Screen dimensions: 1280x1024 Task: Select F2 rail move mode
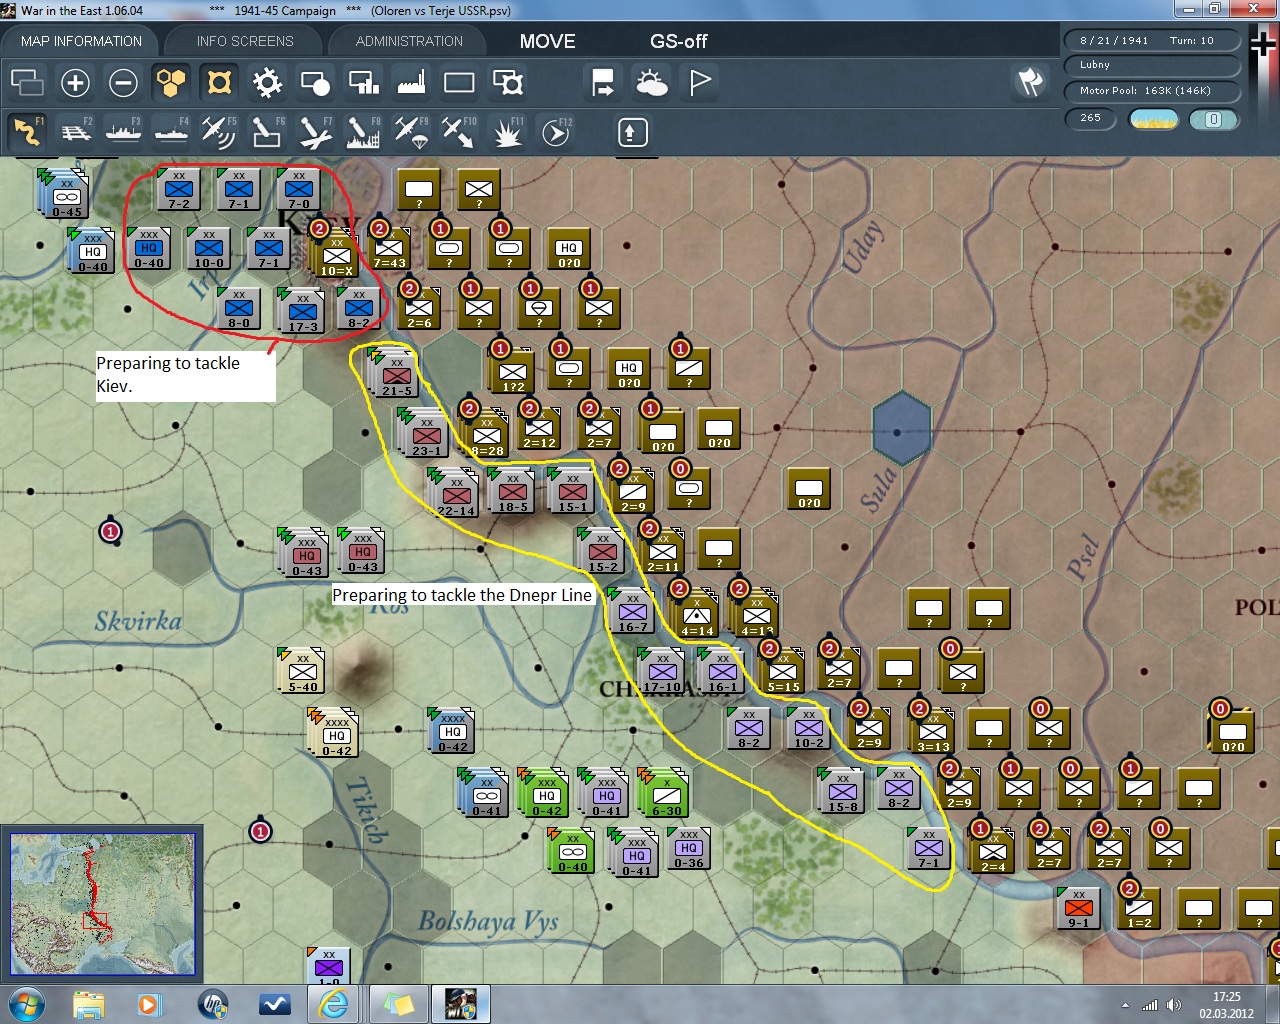pyautogui.click(x=75, y=132)
